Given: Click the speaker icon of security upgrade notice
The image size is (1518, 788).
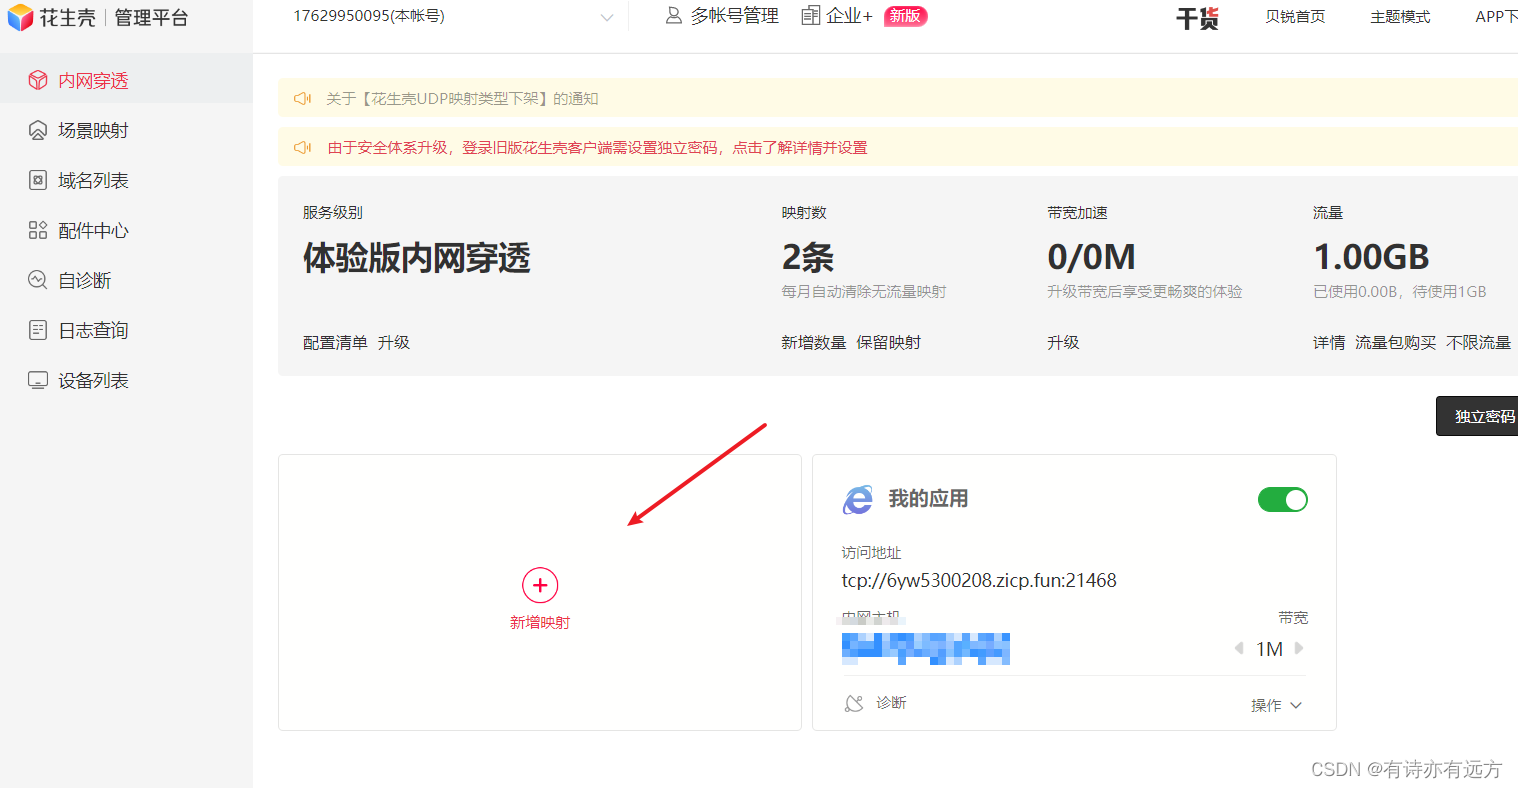Looking at the screenshot, I should pos(302,147).
